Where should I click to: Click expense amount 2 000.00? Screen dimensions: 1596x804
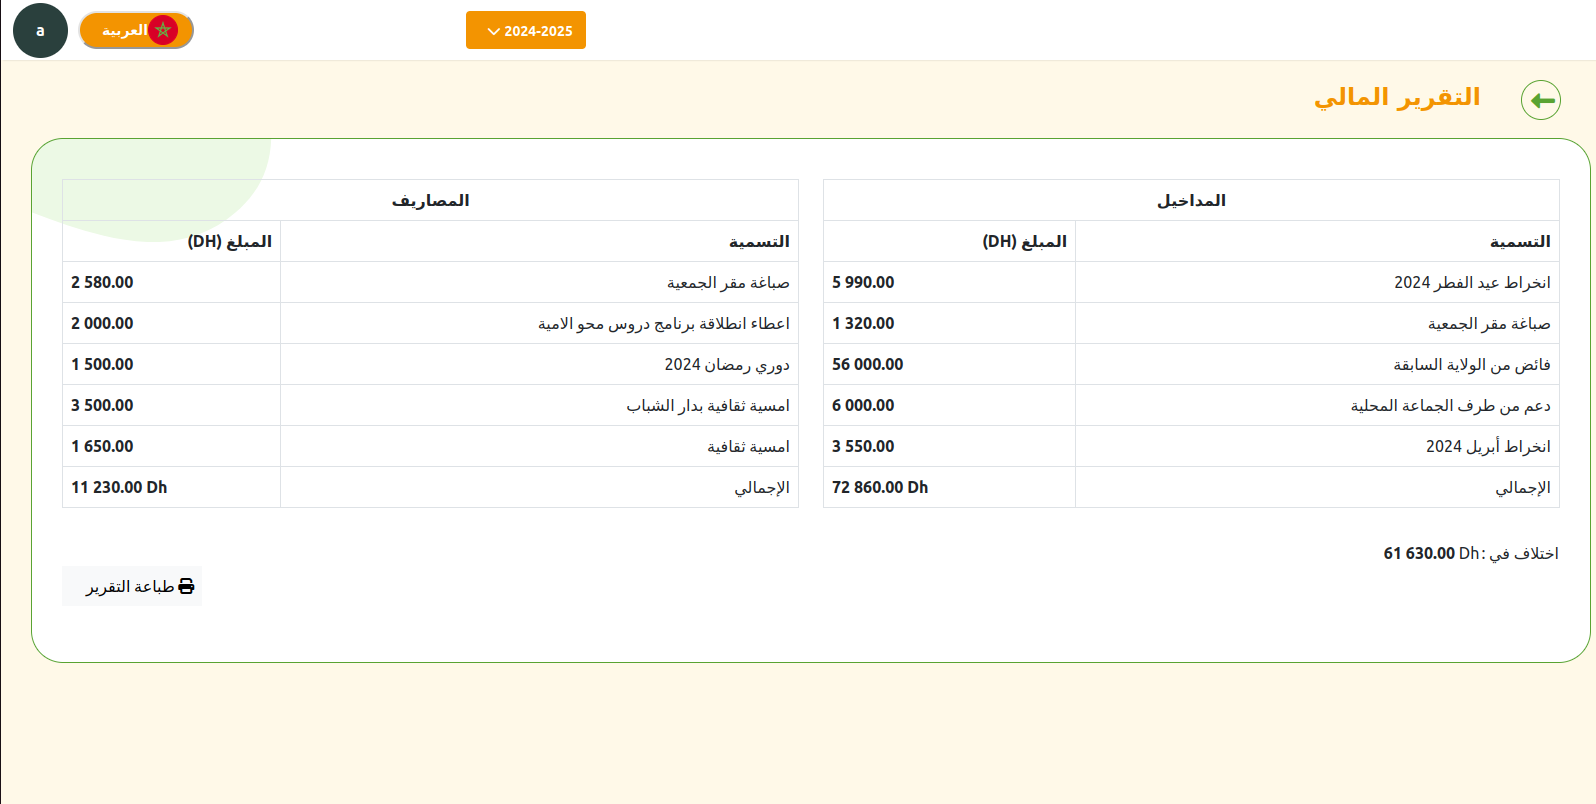(x=102, y=323)
